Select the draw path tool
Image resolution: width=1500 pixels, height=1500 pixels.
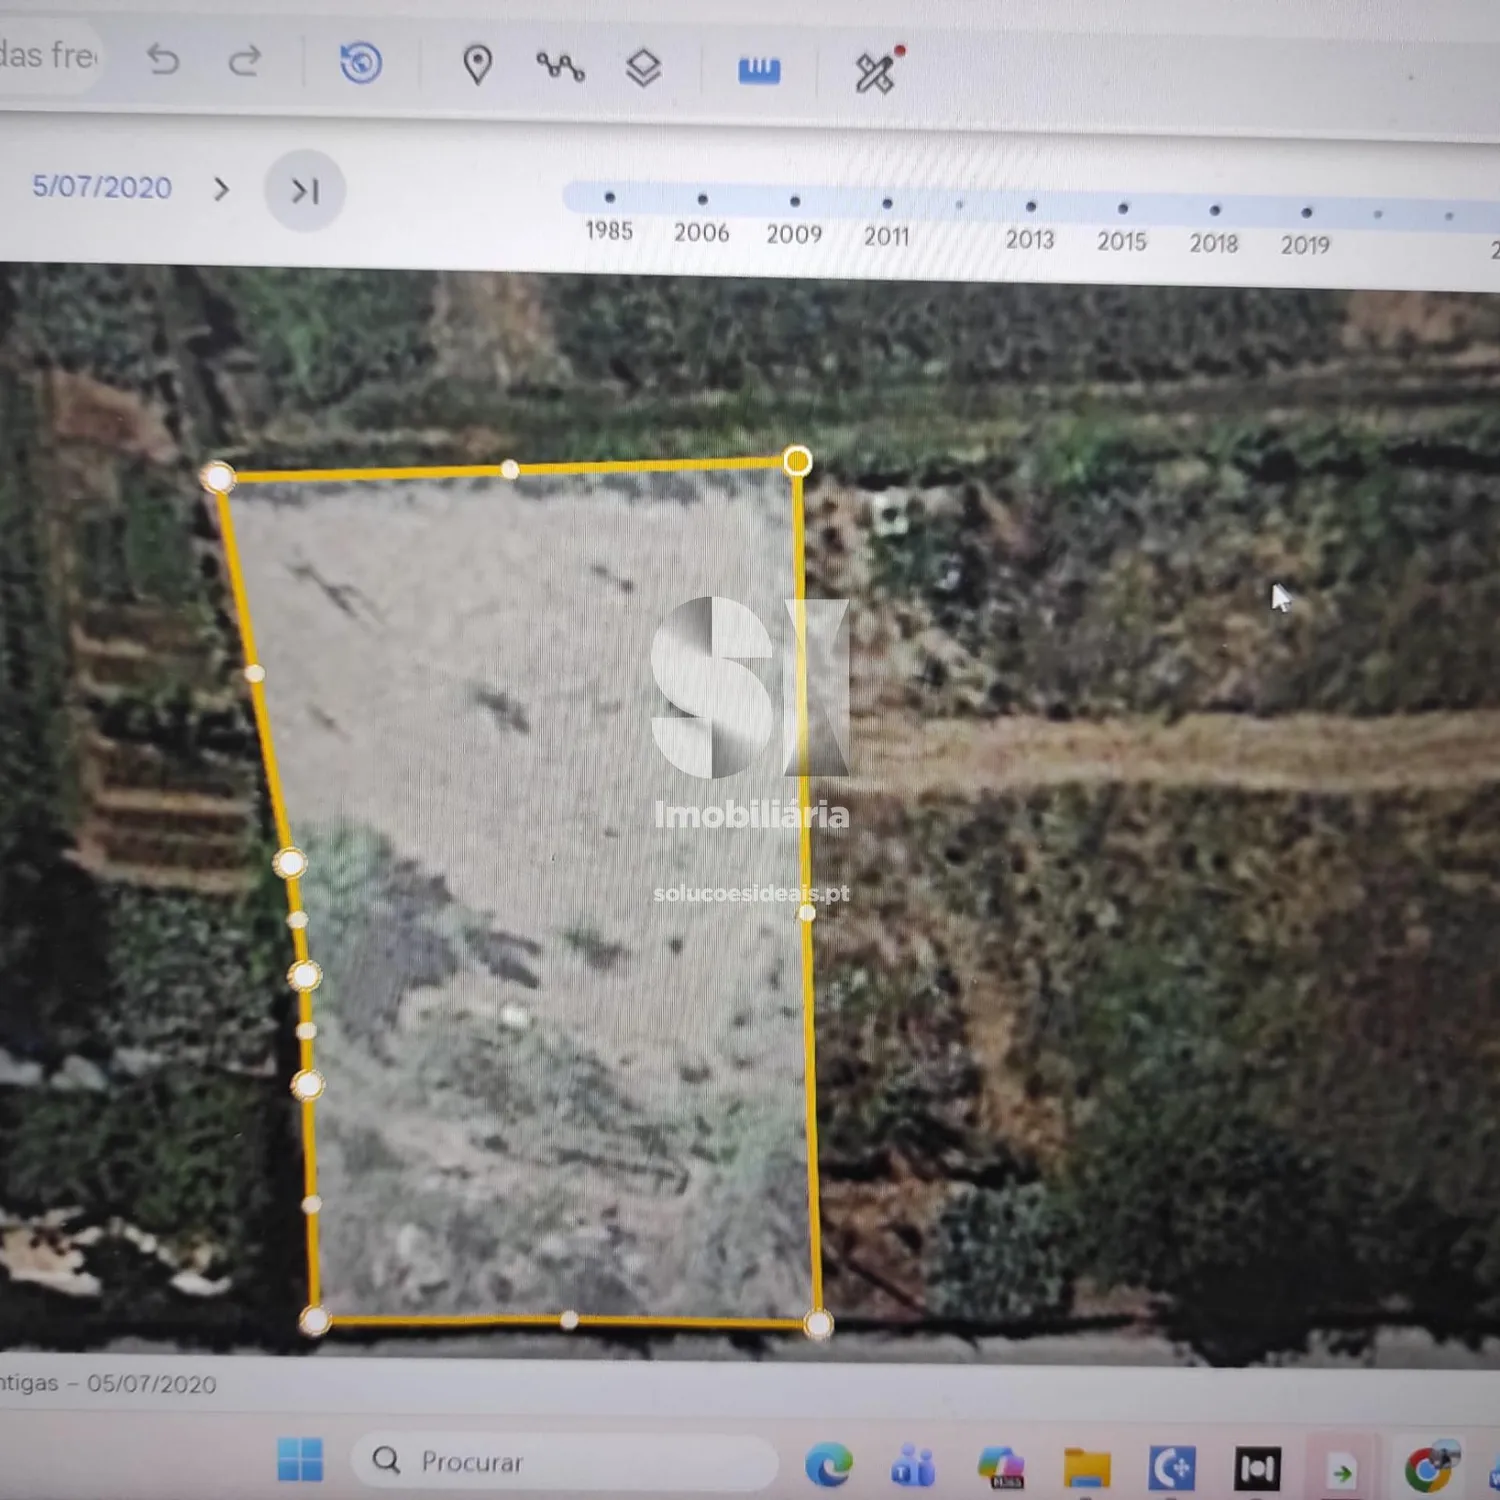click(x=561, y=67)
